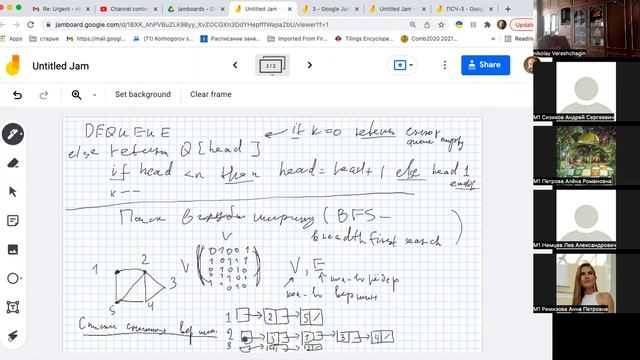Select the Circle shape tool

tap(13, 278)
